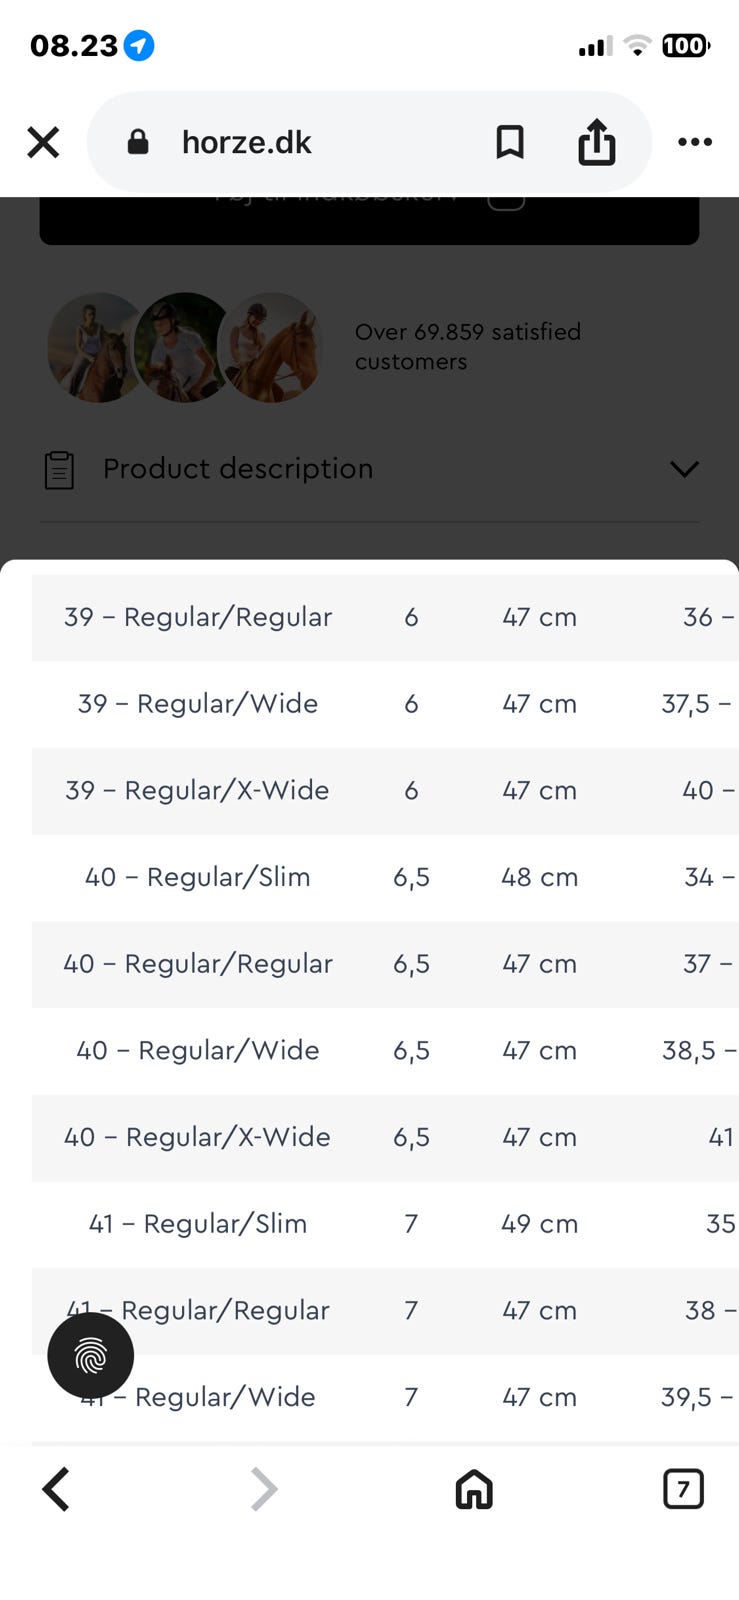Image resolution: width=739 pixels, height=1600 pixels.
Task: Go back with the left arrow
Action: [x=57, y=1489]
